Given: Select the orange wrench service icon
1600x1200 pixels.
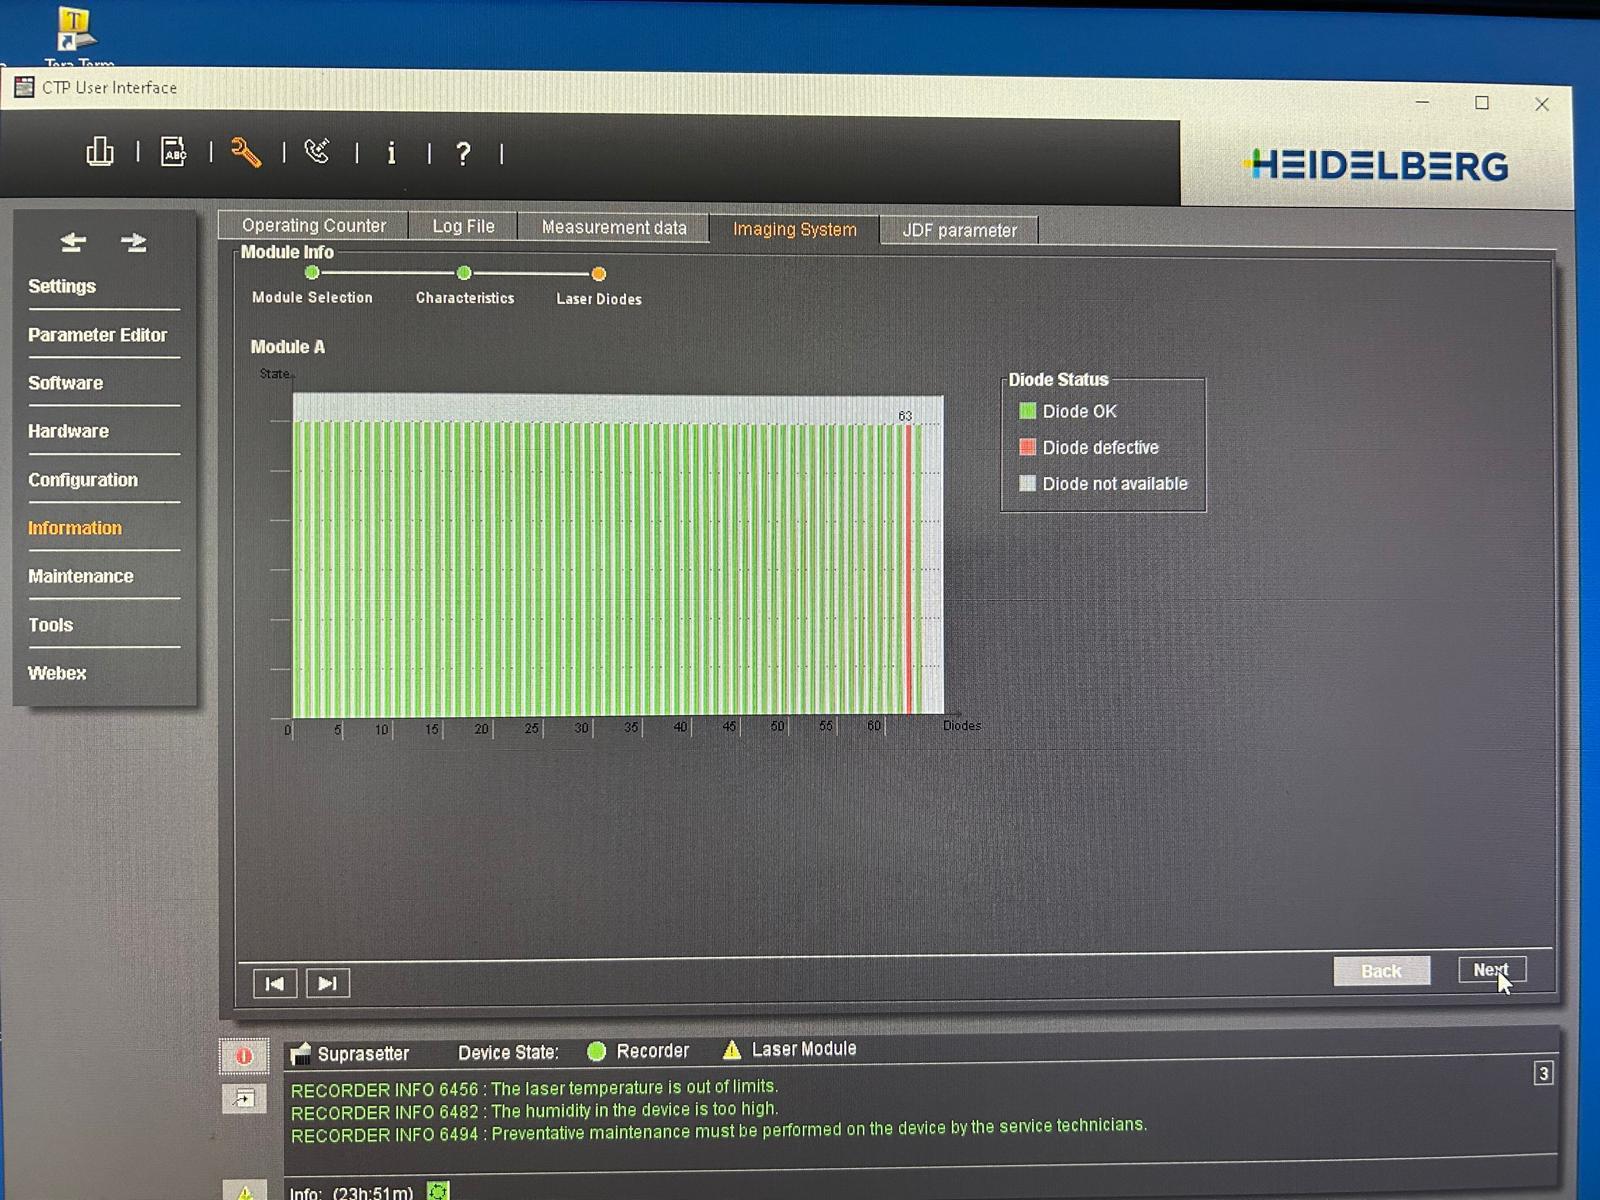Looking at the screenshot, I should (246, 152).
